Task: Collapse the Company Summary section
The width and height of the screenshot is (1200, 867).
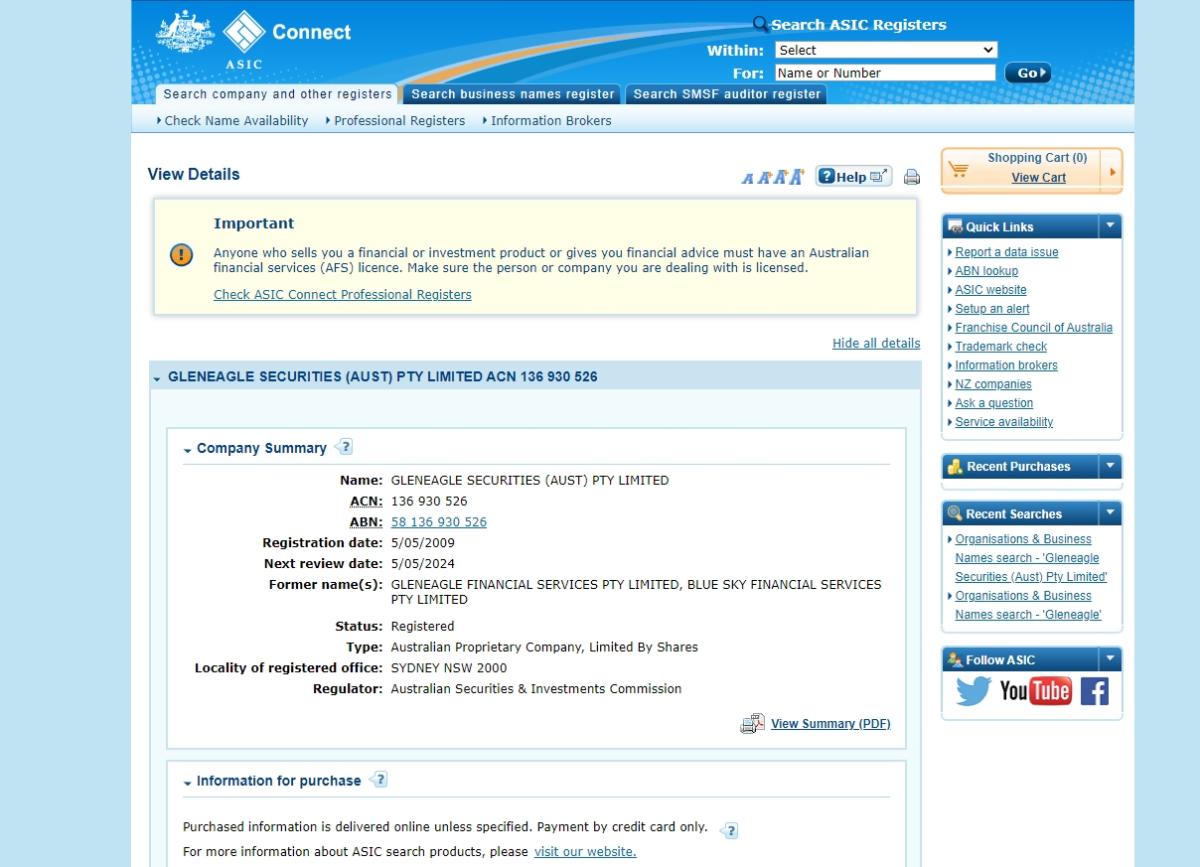Action: (187, 450)
